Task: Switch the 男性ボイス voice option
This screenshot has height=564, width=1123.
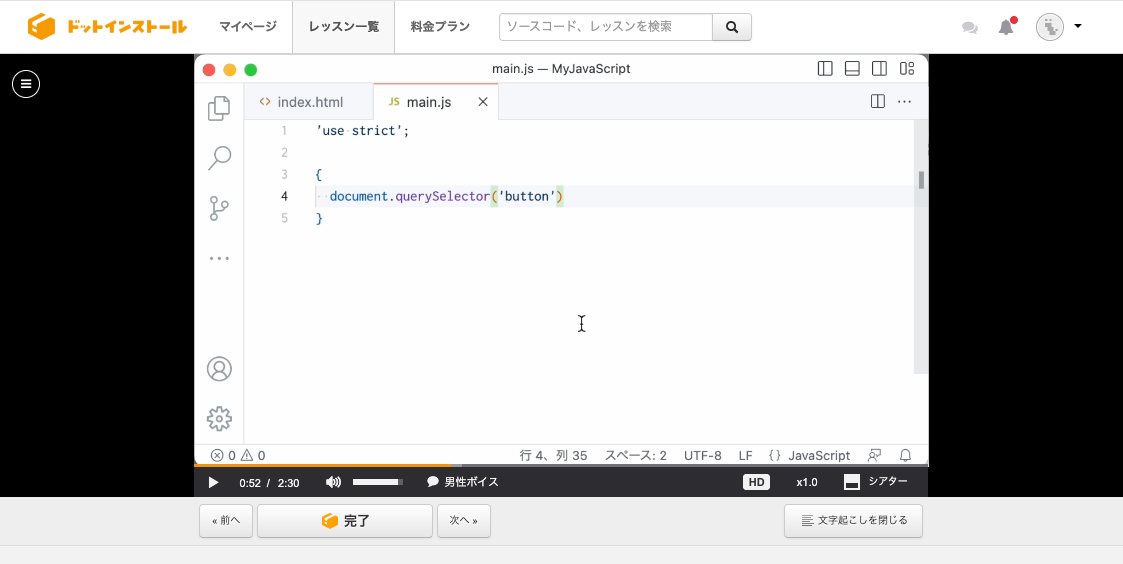Action: tap(462, 482)
